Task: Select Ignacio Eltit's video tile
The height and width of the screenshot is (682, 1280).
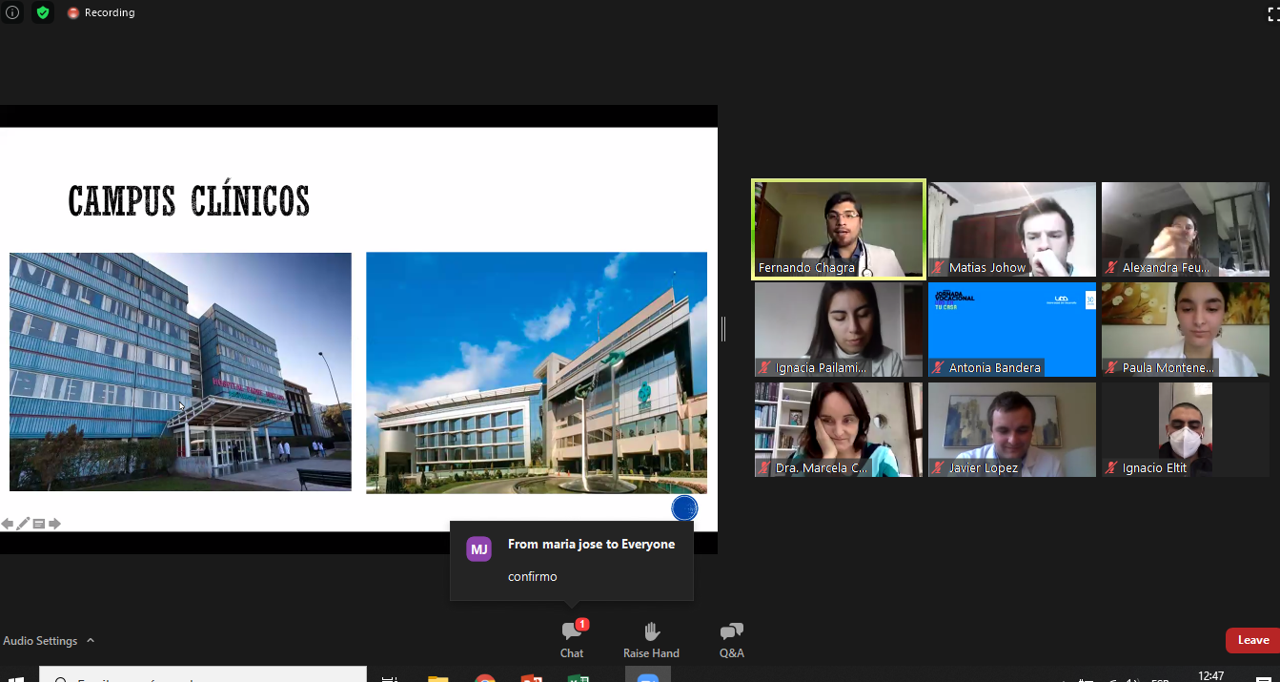Action: click(1185, 429)
